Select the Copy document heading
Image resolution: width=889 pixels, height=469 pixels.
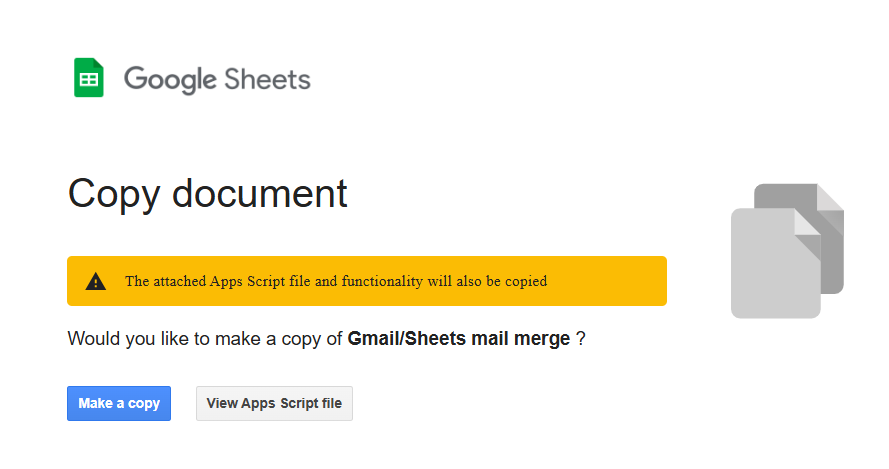208,195
